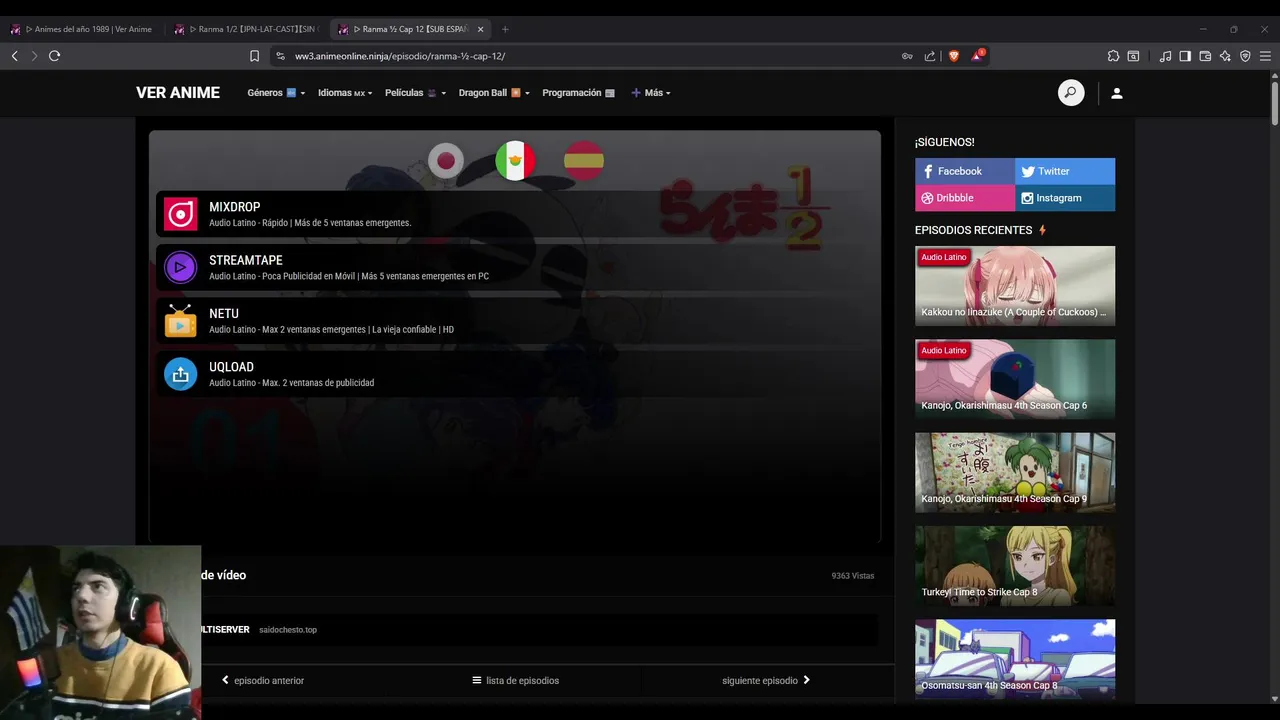Click the password key icon in address bar
1280x720 pixels.
tap(907, 56)
